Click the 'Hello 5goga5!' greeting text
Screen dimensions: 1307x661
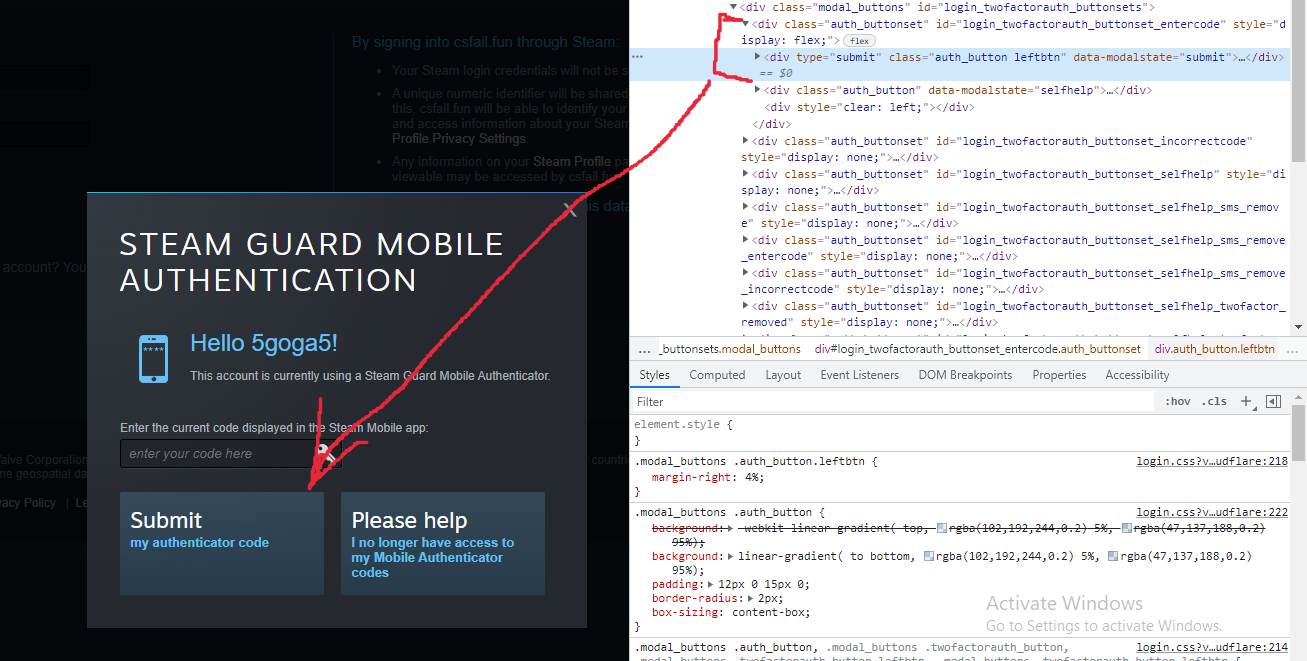point(264,343)
